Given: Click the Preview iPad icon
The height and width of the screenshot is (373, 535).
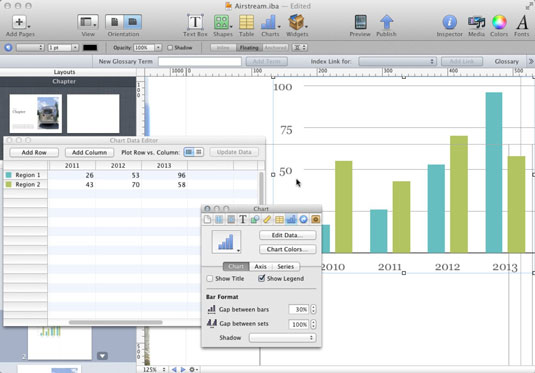Looking at the screenshot, I should pyautogui.click(x=360, y=23).
